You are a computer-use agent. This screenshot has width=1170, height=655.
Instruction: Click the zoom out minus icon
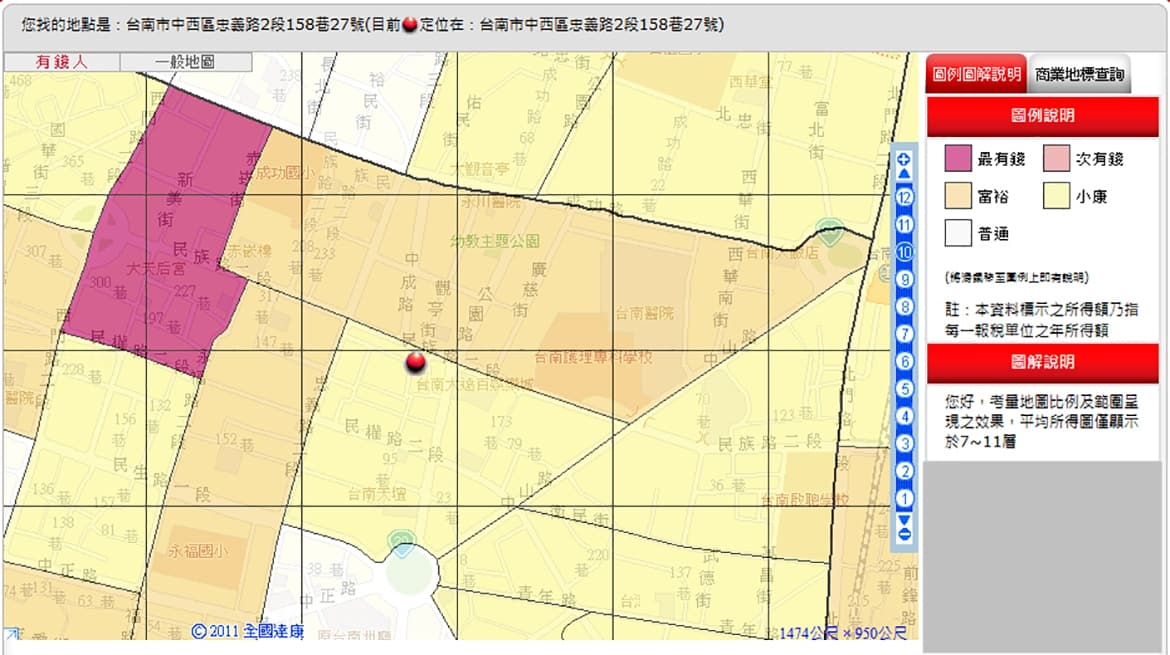(904, 534)
